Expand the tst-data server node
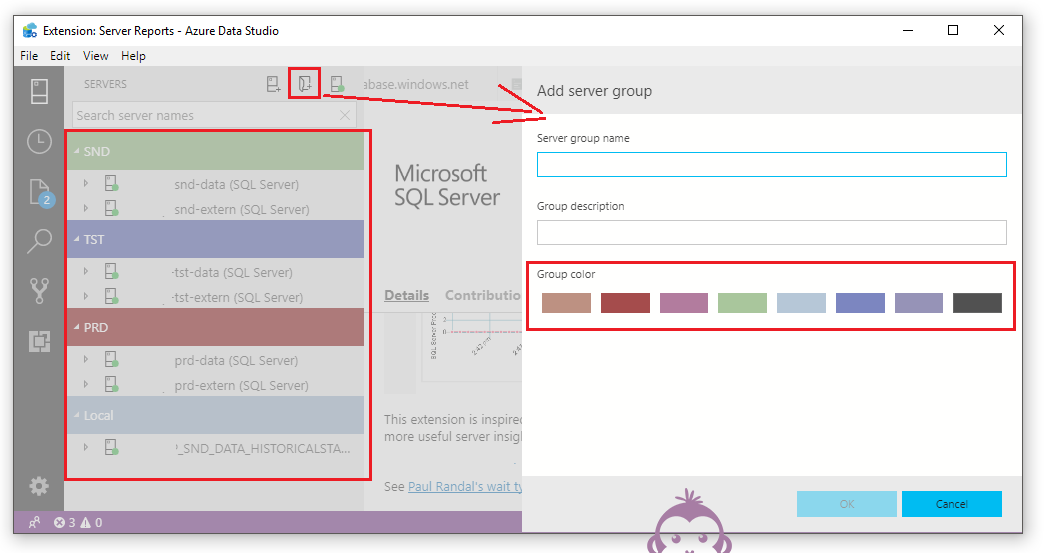The width and height of the screenshot is (1050, 553). tap(86, 271)
